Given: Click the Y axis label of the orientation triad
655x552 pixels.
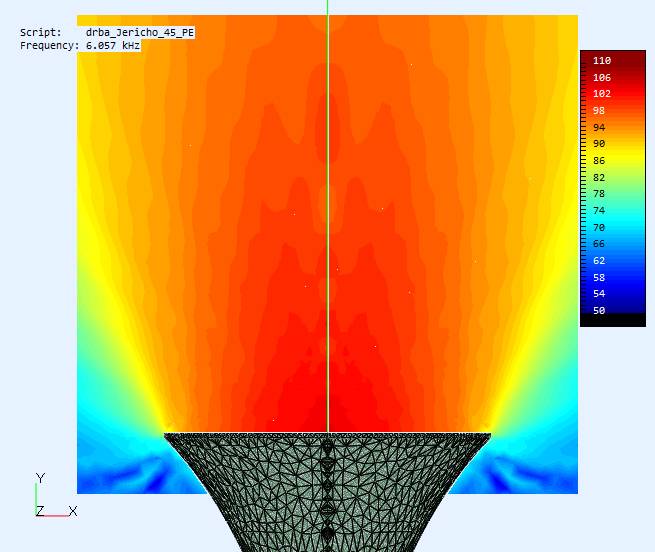Looking at the screenshot, I should coord(40,478).
